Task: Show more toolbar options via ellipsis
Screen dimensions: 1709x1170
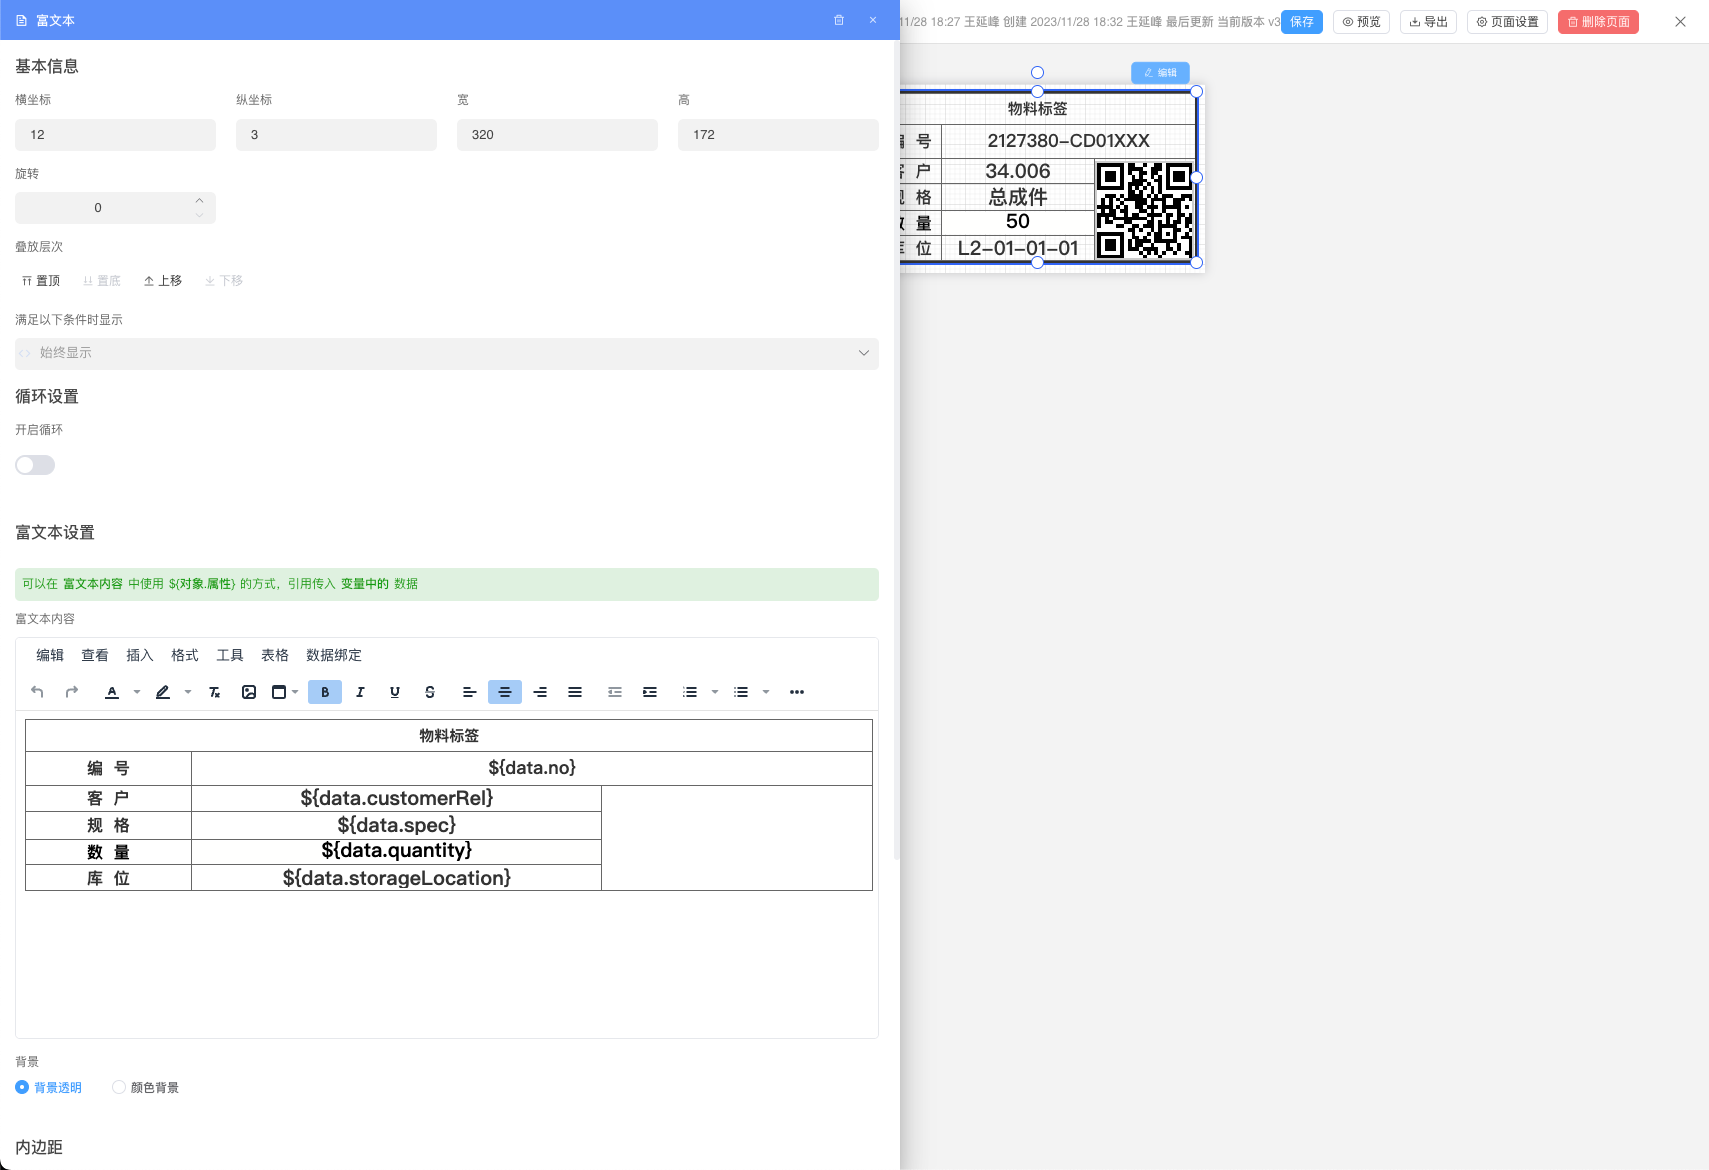Action: point(797,692)
